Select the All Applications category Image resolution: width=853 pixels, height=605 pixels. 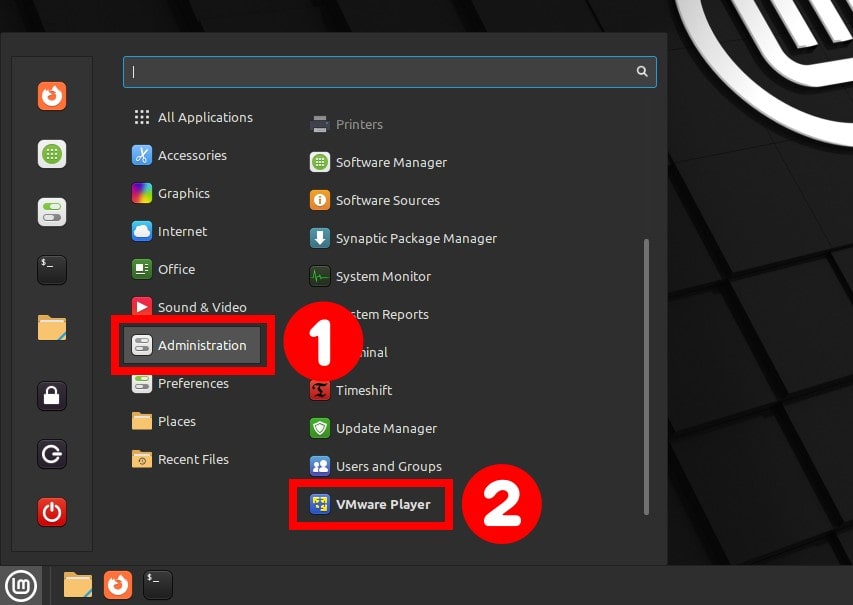pos(193,118)
